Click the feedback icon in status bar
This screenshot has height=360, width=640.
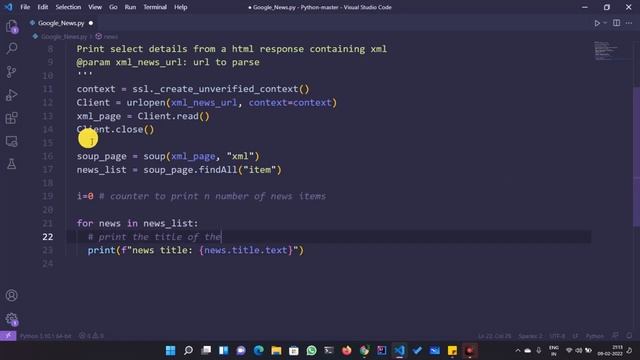click(616, 336)
